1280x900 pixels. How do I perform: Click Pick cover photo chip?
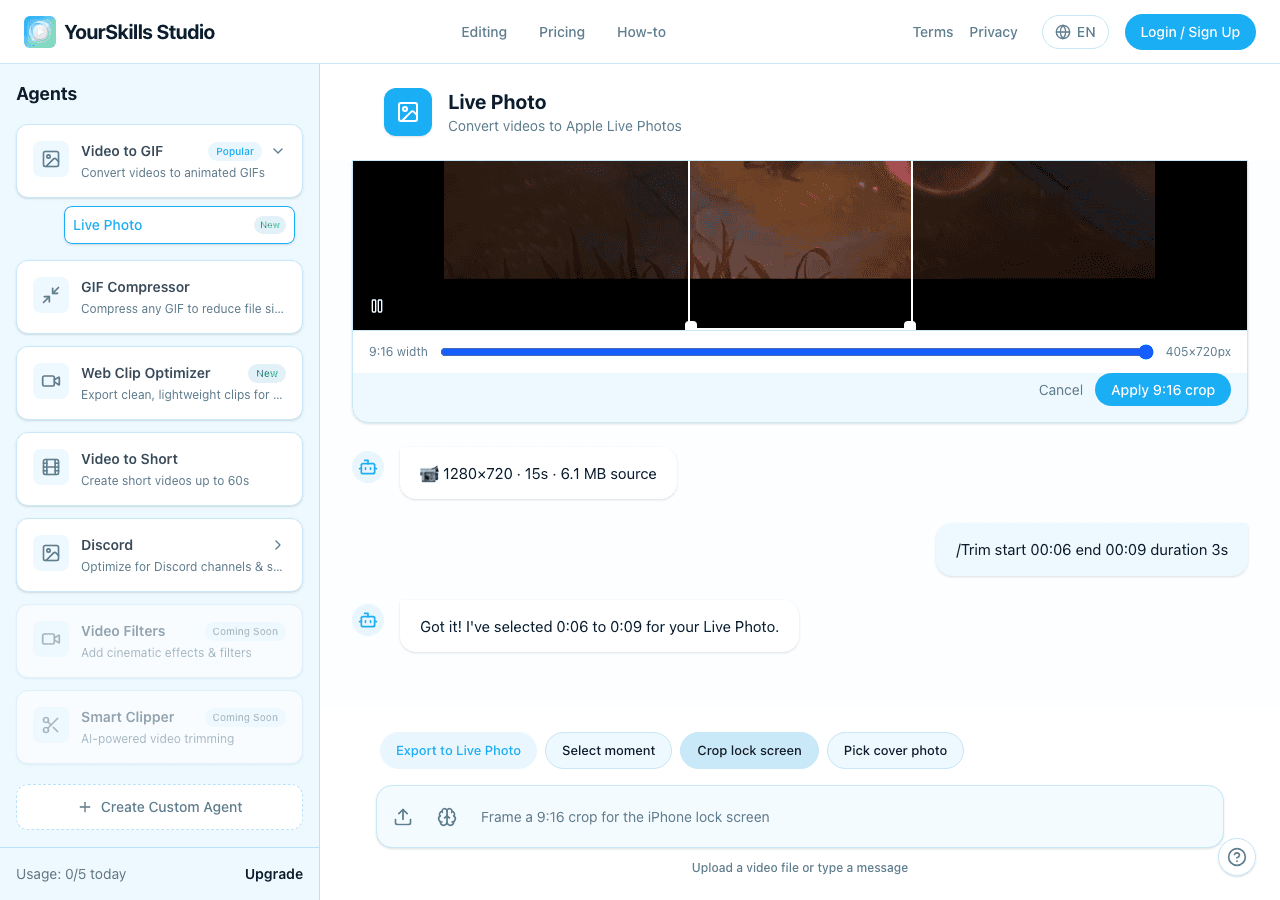coord(895,751)
